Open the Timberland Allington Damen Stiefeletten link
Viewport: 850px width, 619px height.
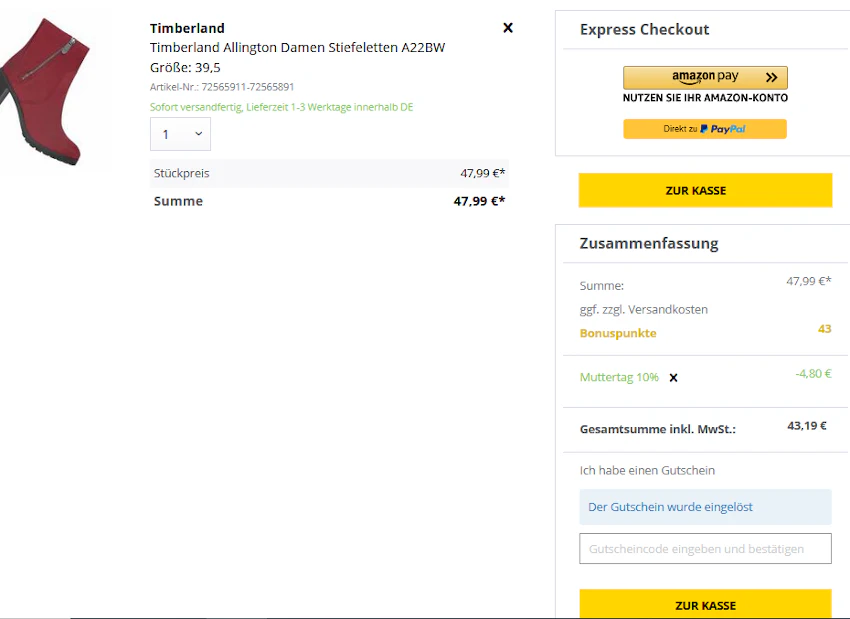(x=298, y=48)
